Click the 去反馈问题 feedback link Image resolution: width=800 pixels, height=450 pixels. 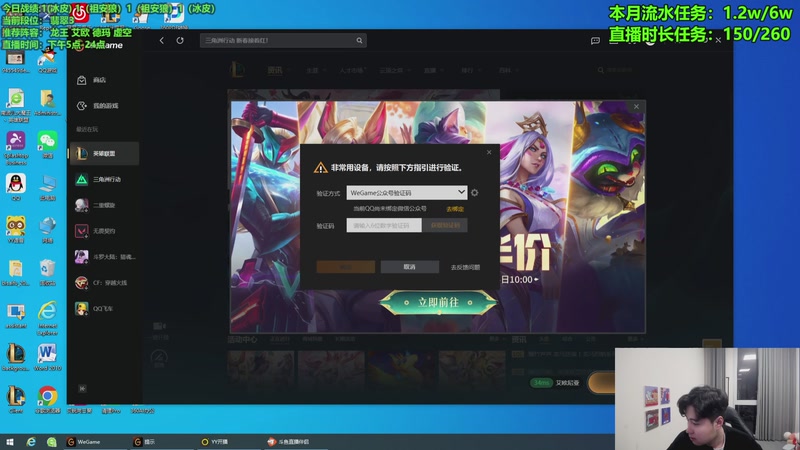coord(465,267)
